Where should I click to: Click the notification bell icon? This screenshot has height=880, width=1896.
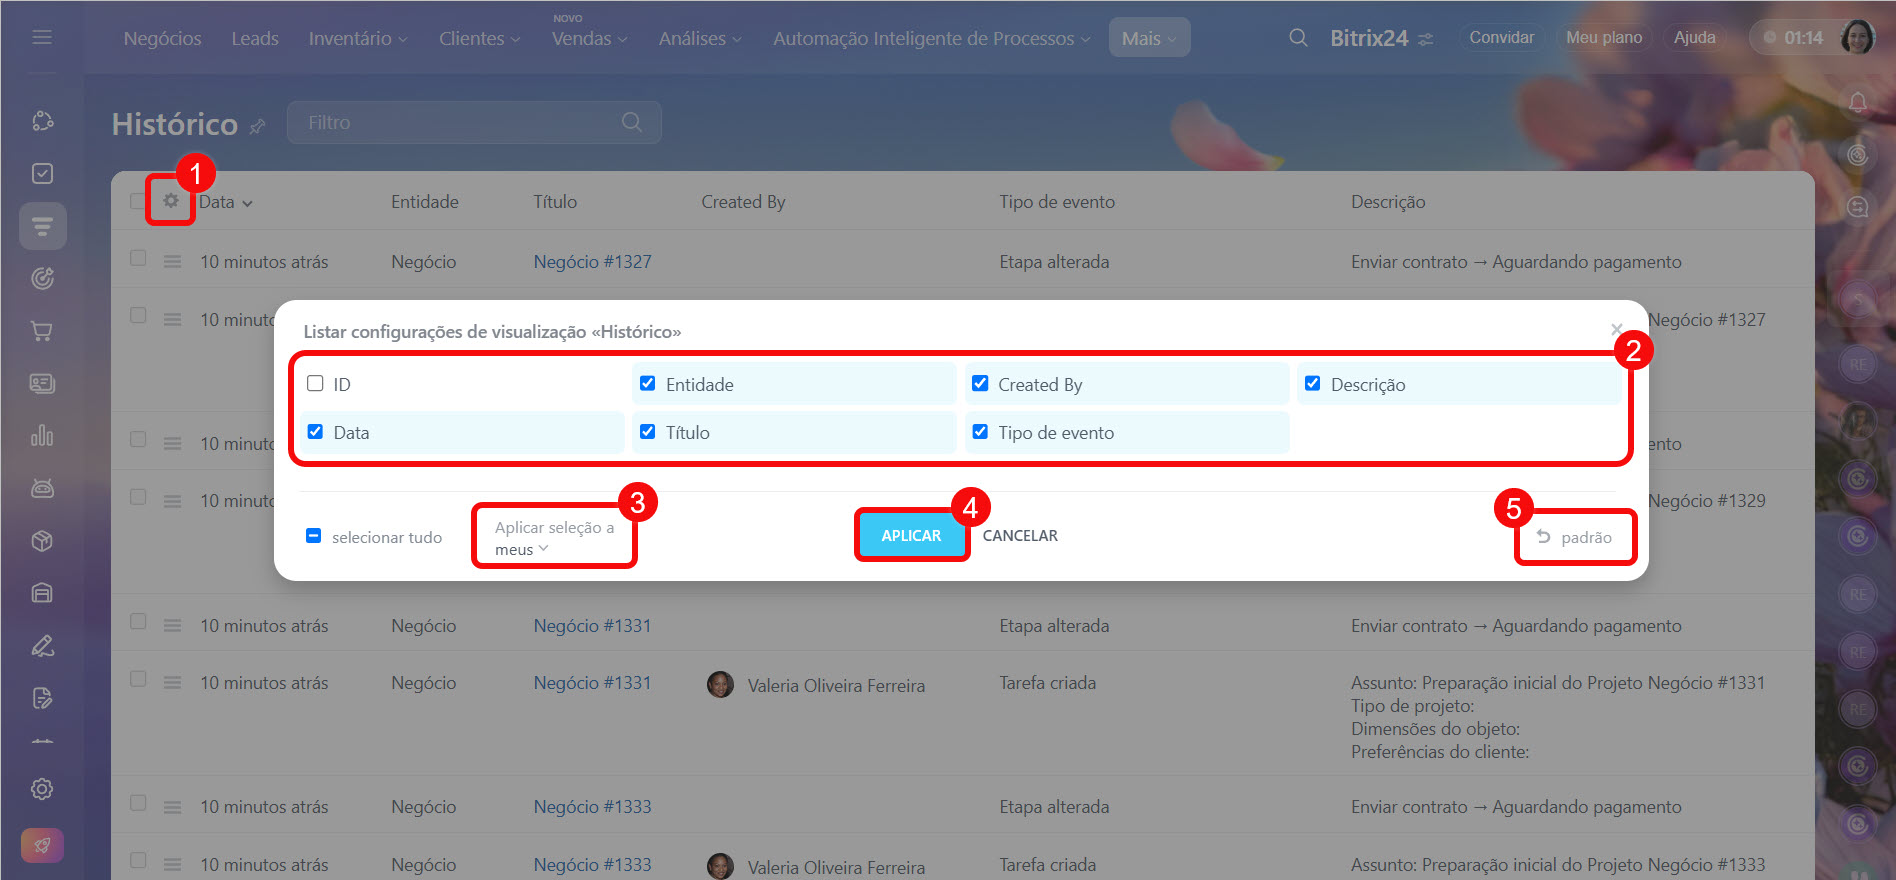pos(1857,102)
